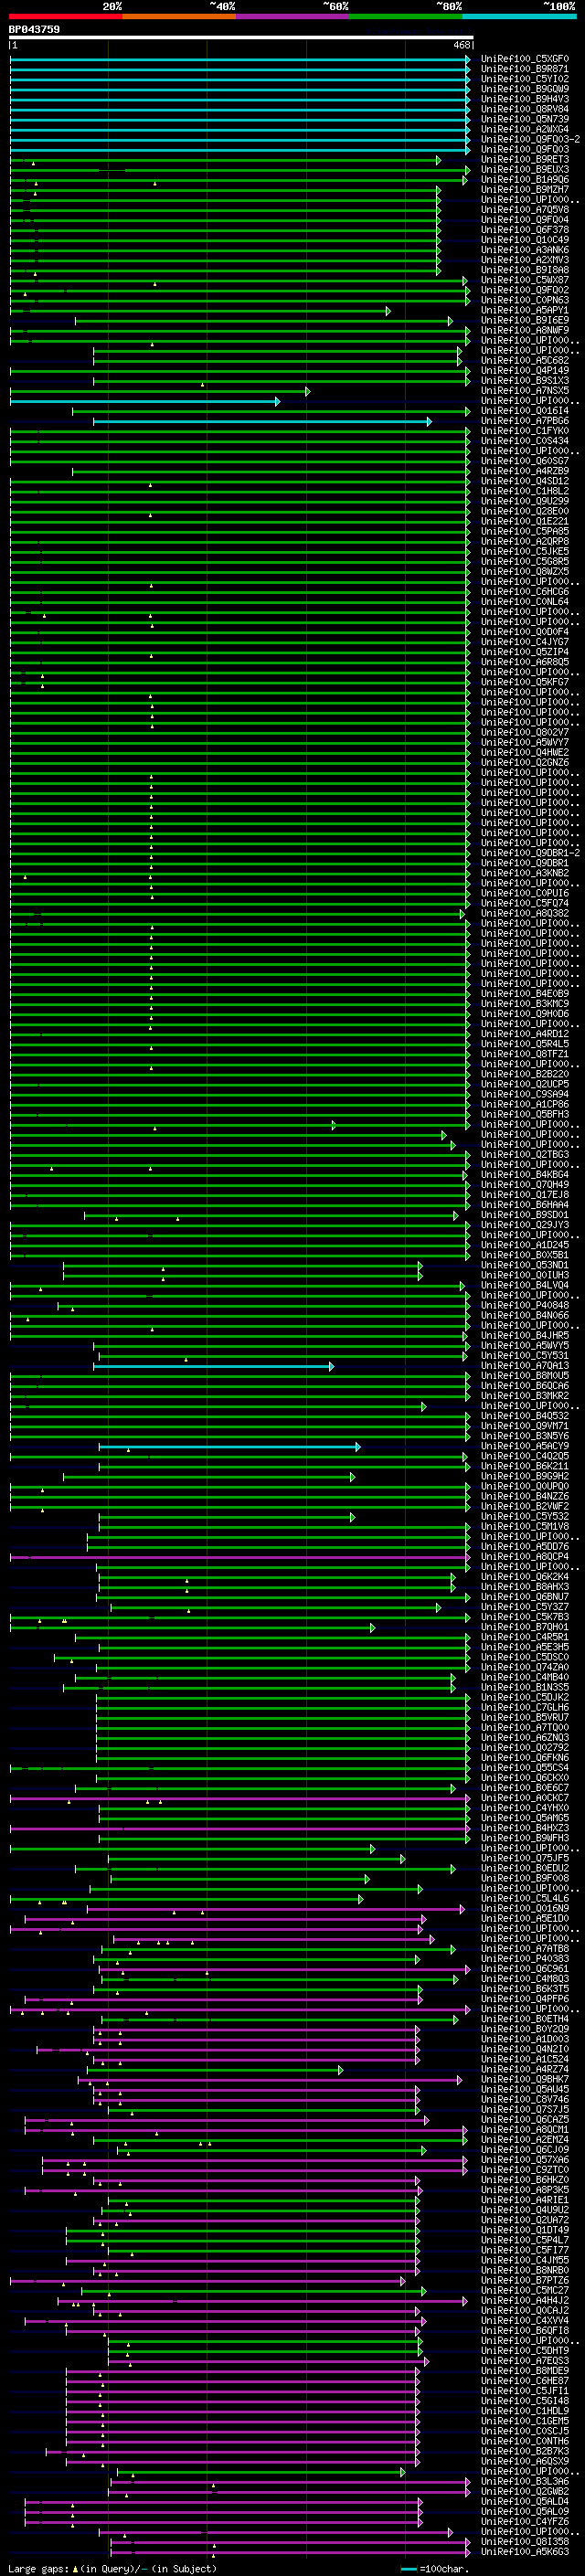Select UniRef100_B3L3A6 label
Viewport: 585px width, 2576px height.
click(x=525, y=2481)
